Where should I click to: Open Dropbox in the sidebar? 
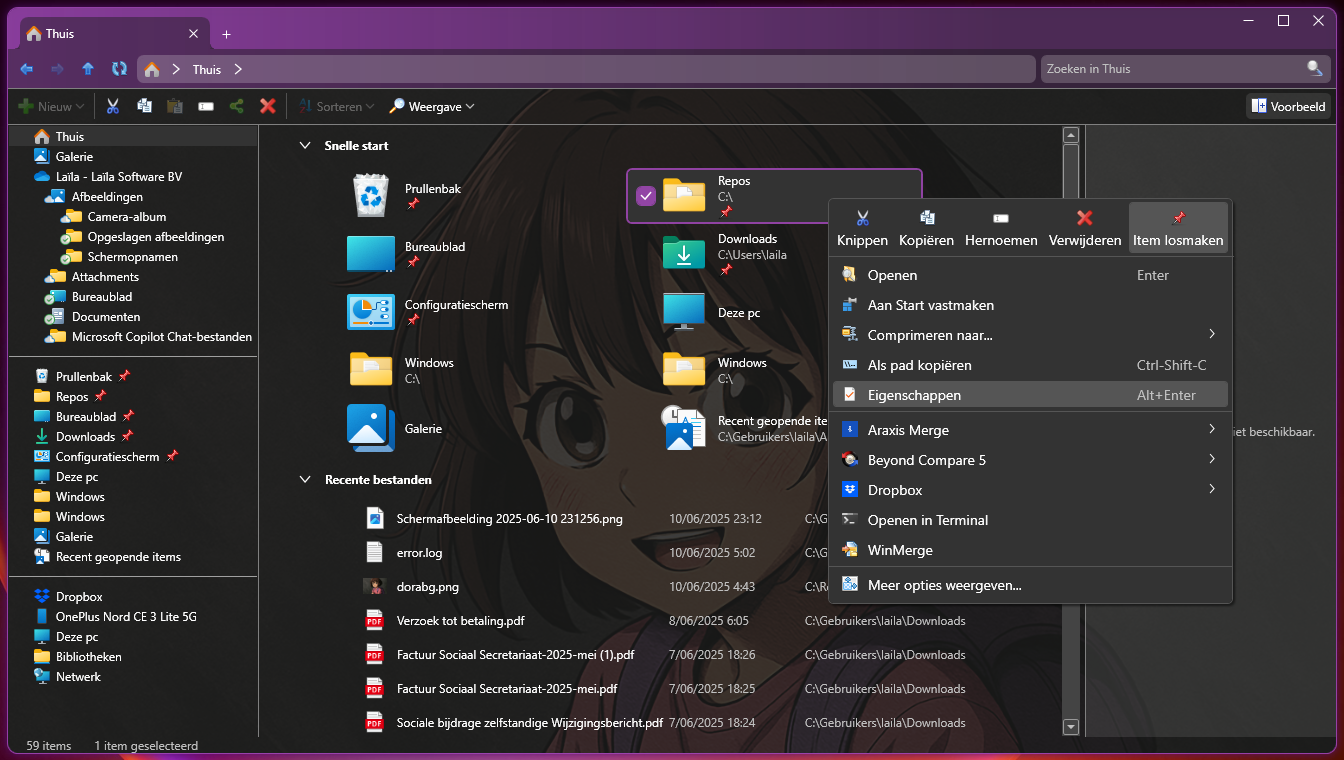coord(79,597)
